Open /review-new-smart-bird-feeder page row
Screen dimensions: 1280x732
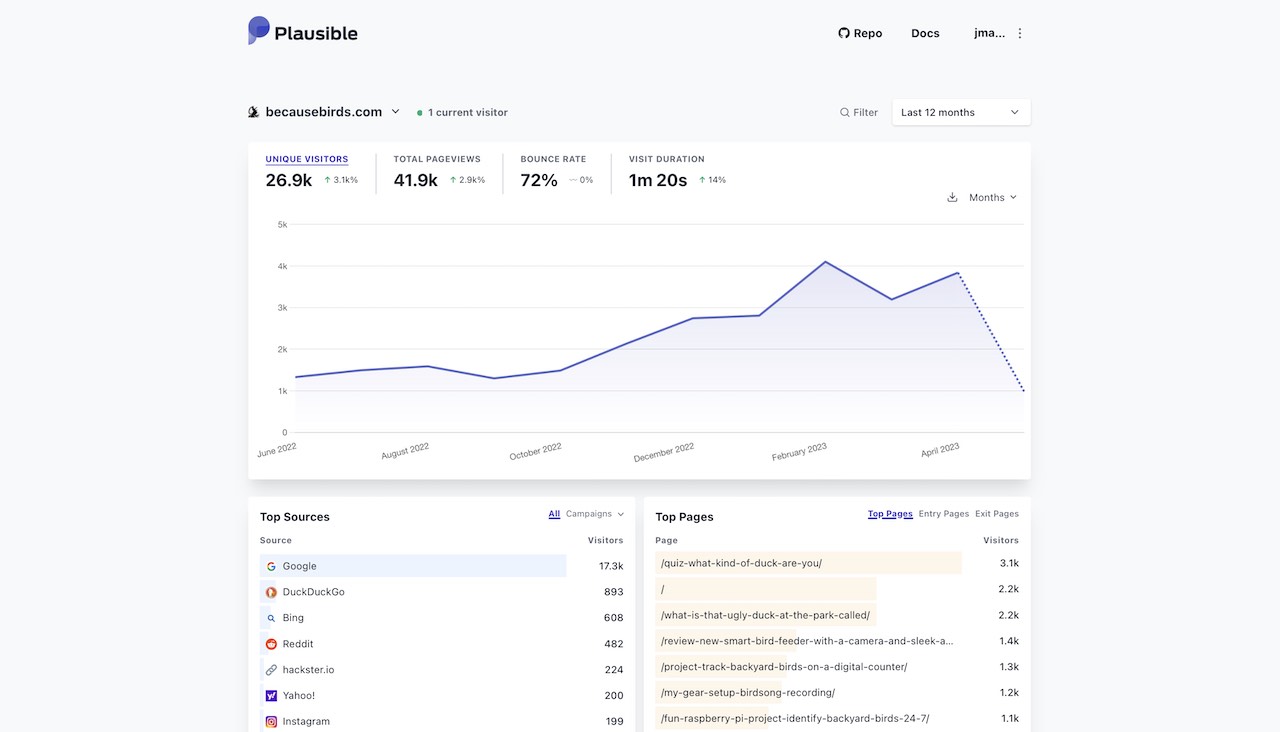(x=837, y=641)
